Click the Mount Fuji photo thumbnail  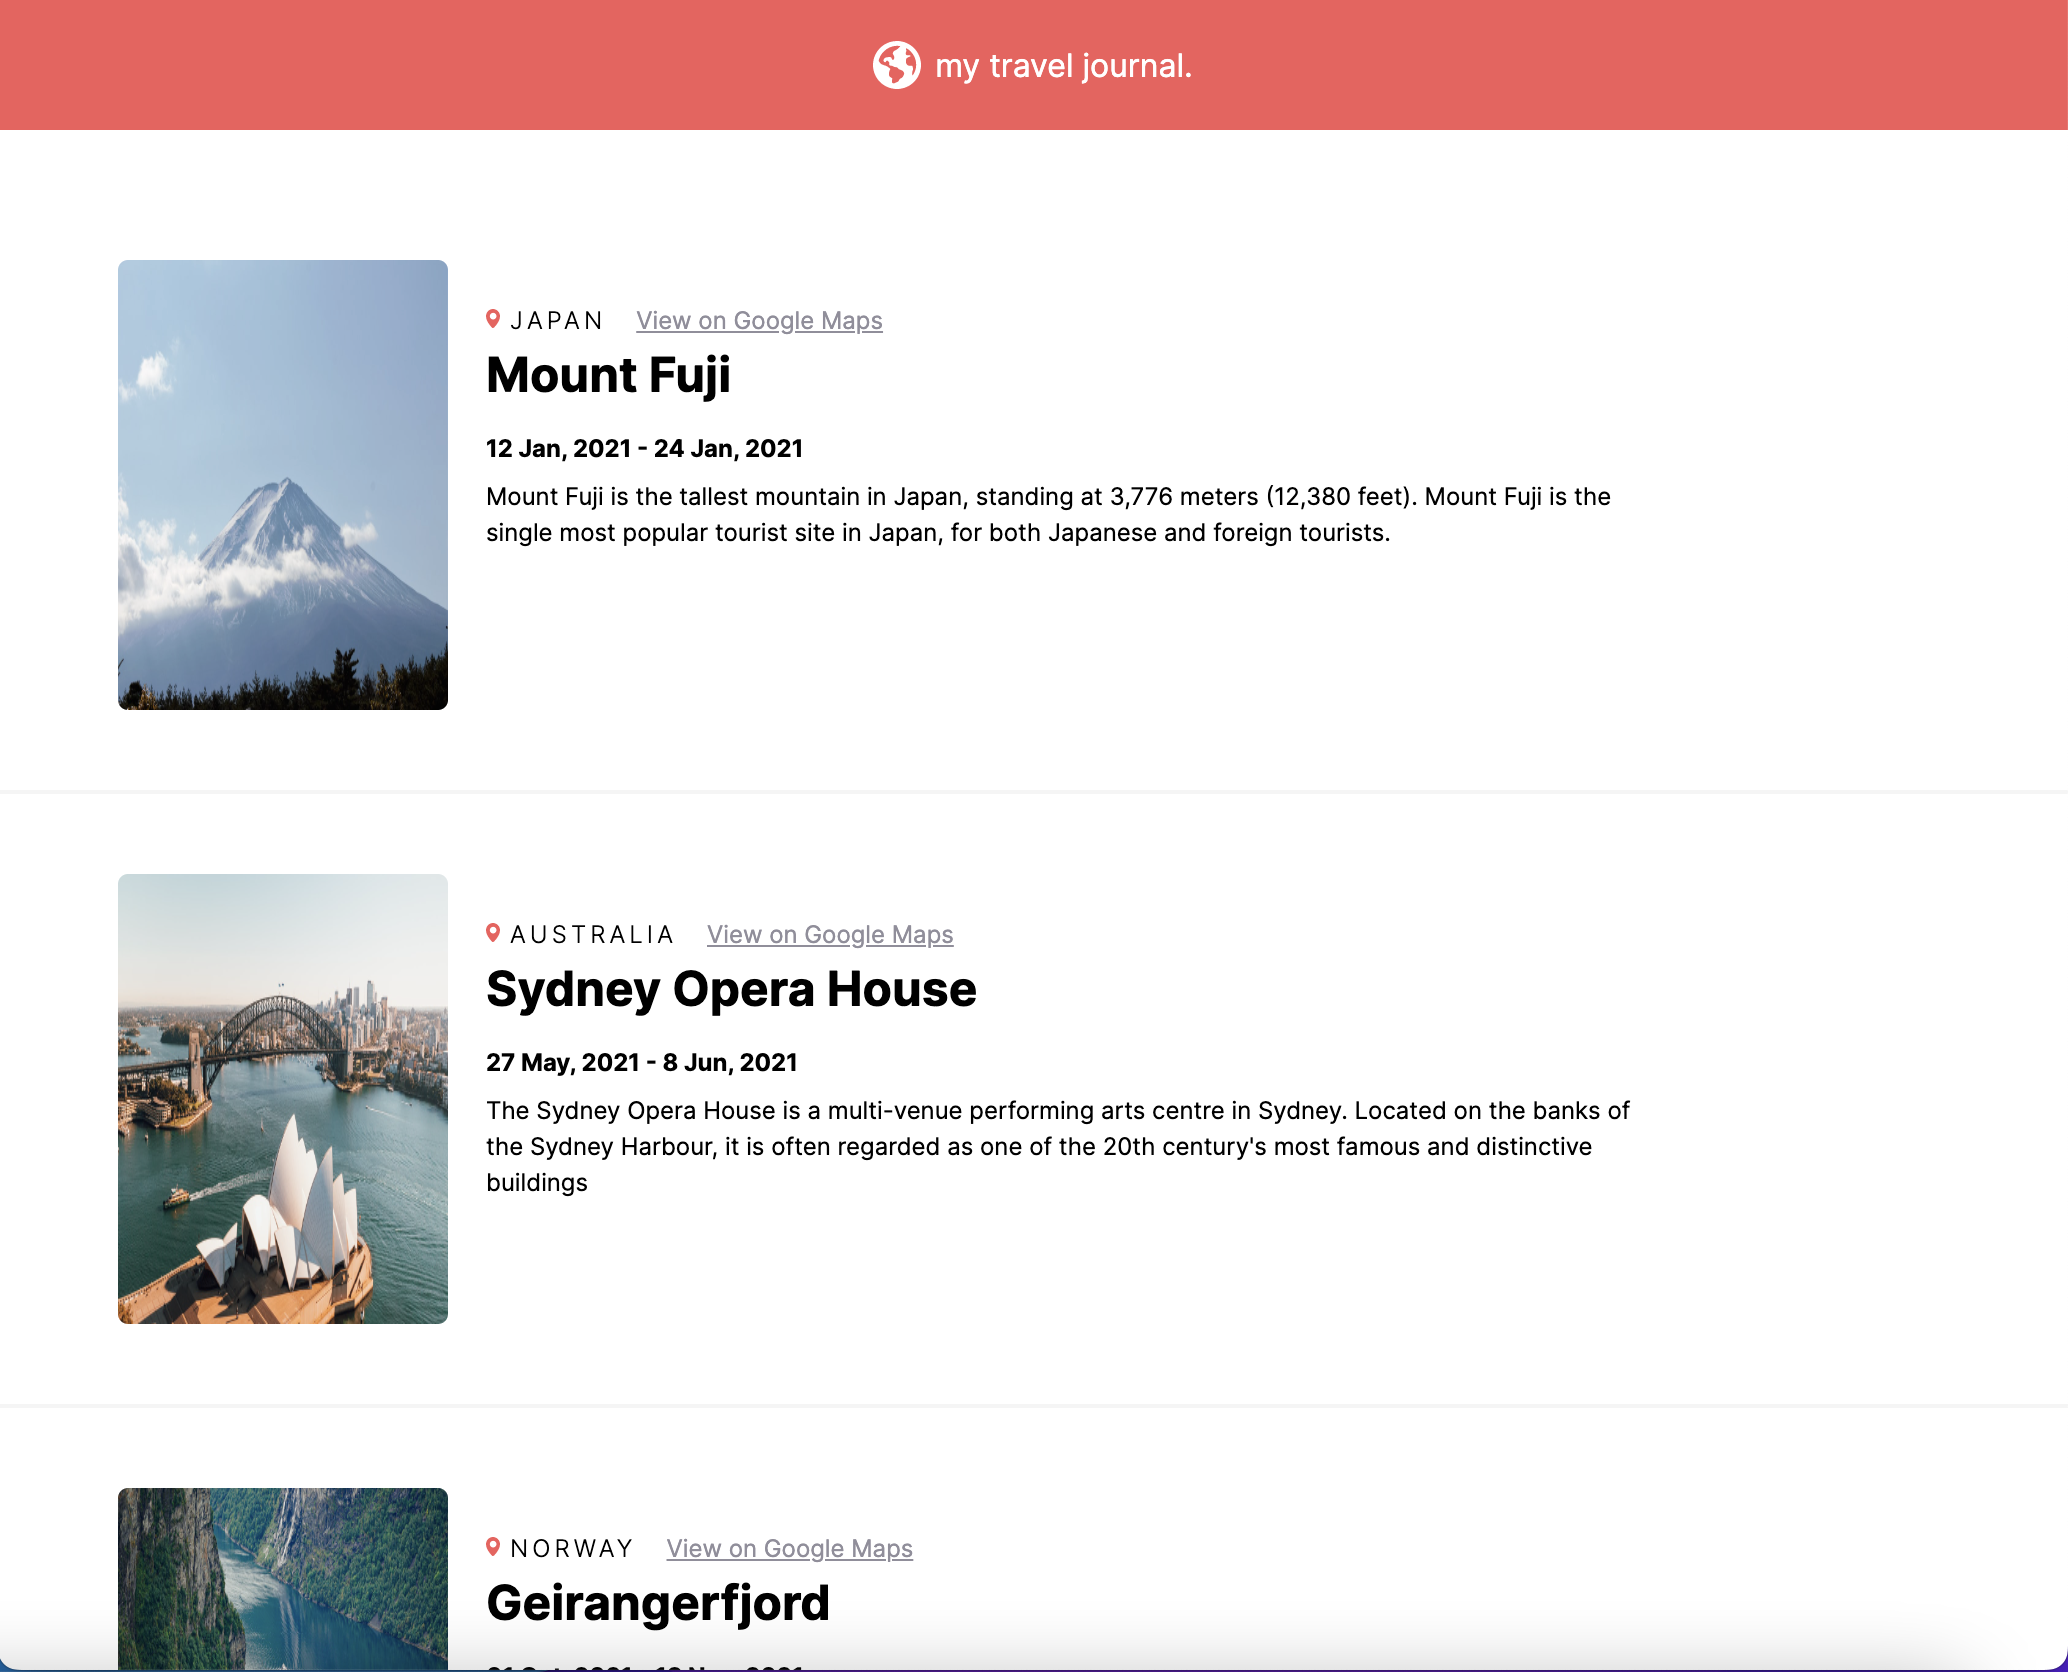(283, 485)
